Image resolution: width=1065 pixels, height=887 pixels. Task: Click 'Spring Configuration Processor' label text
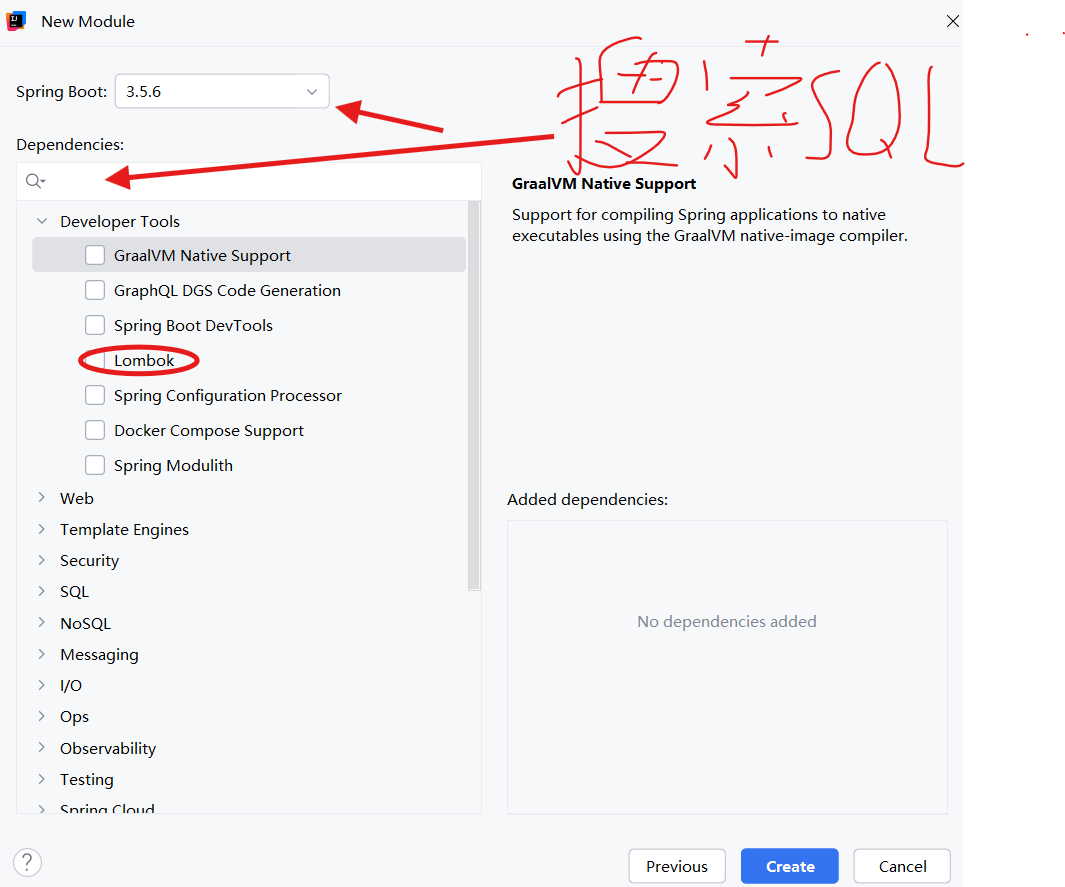click(228, 395)
